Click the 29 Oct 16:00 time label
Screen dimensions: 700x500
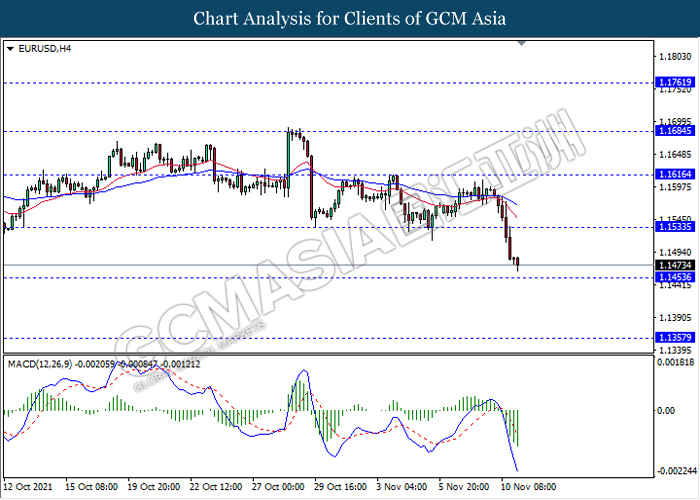pyautogui.click(x=340, y=487)
